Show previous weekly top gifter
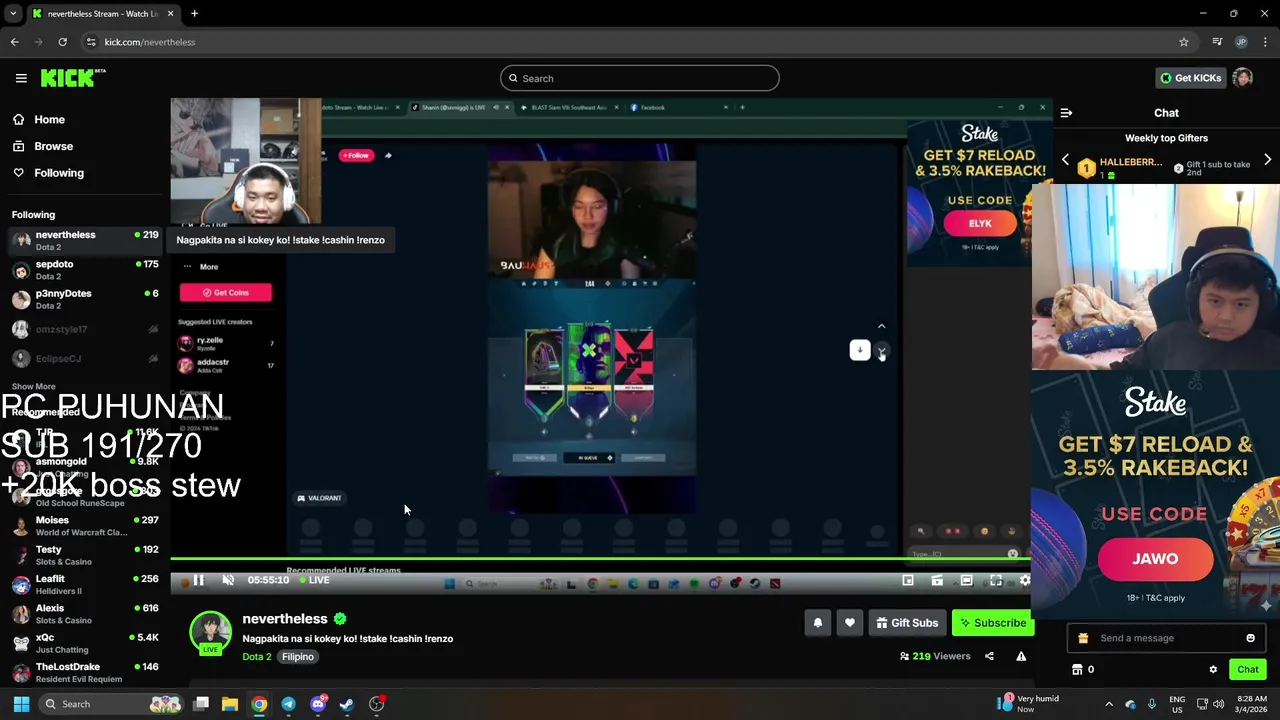The image size is (1280, 720). coord(1065,160)
